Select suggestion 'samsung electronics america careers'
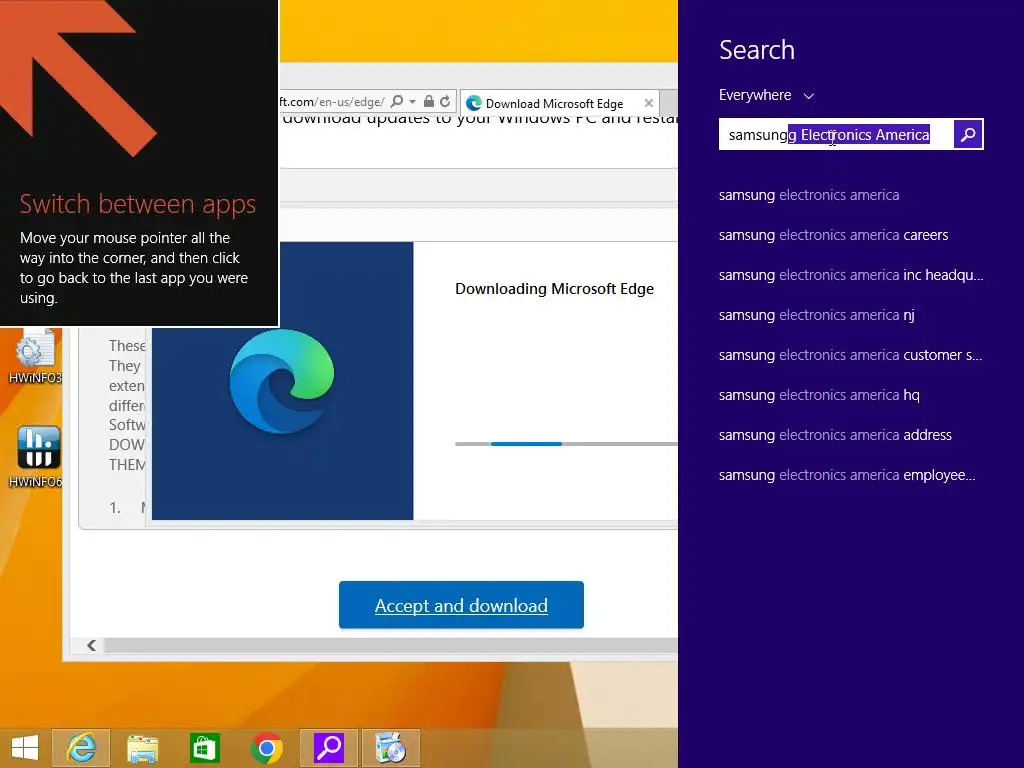 (833, 235)
